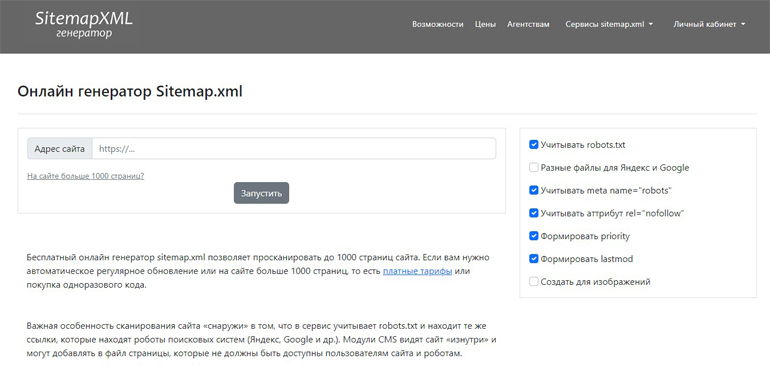Click the Запустить button
Screen dimensions: 770x371
tap(261, 193)
